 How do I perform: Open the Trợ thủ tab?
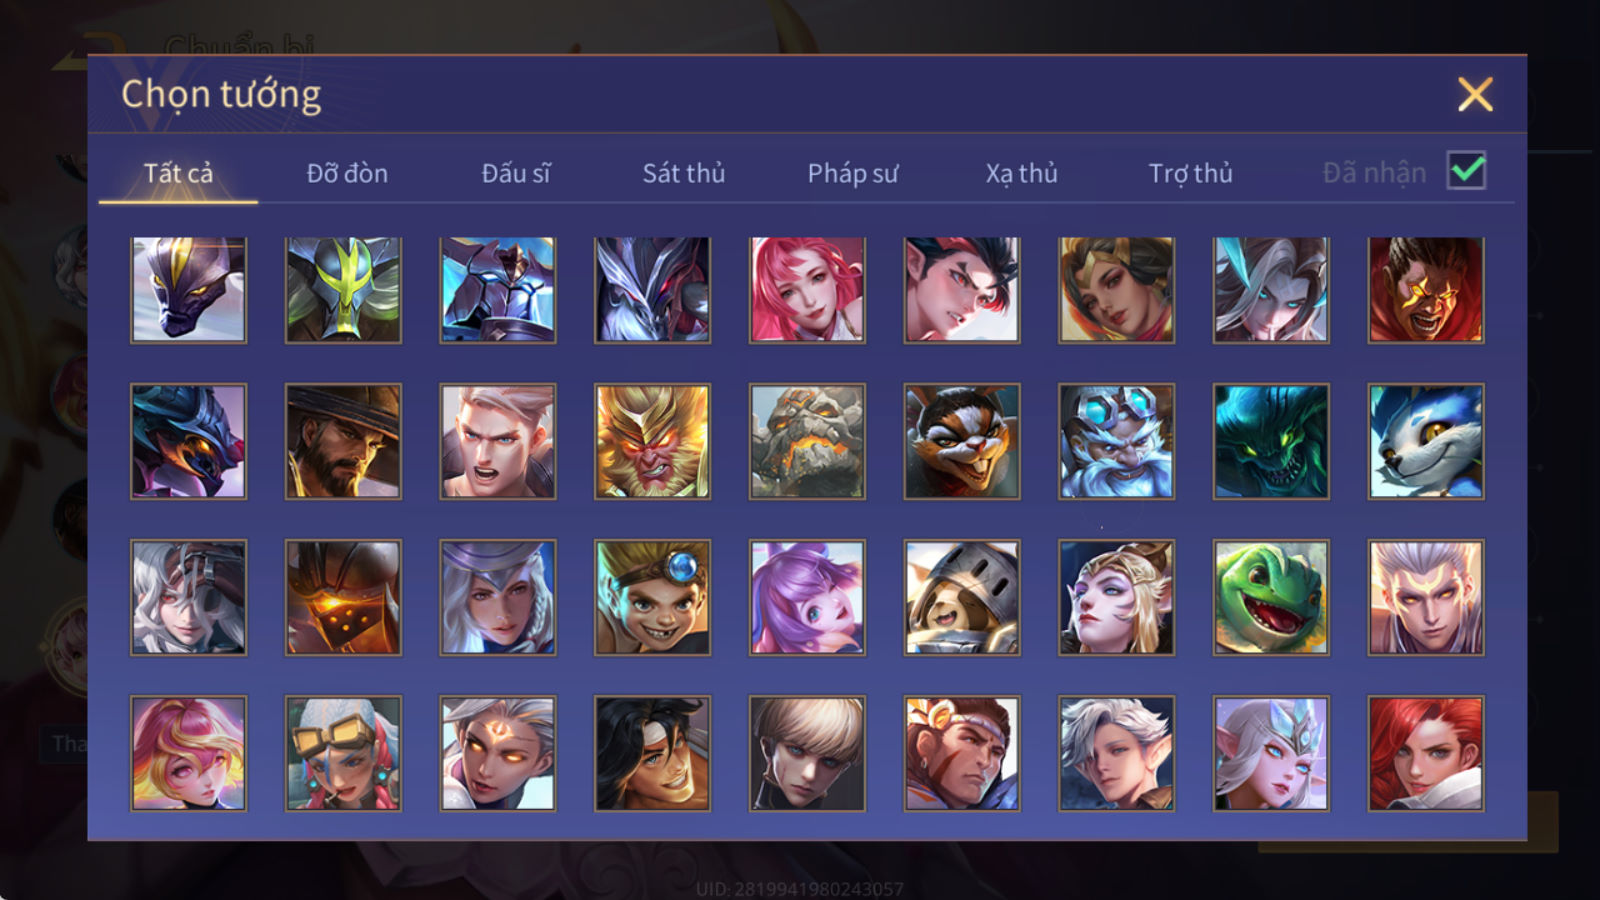[1190, 173]
